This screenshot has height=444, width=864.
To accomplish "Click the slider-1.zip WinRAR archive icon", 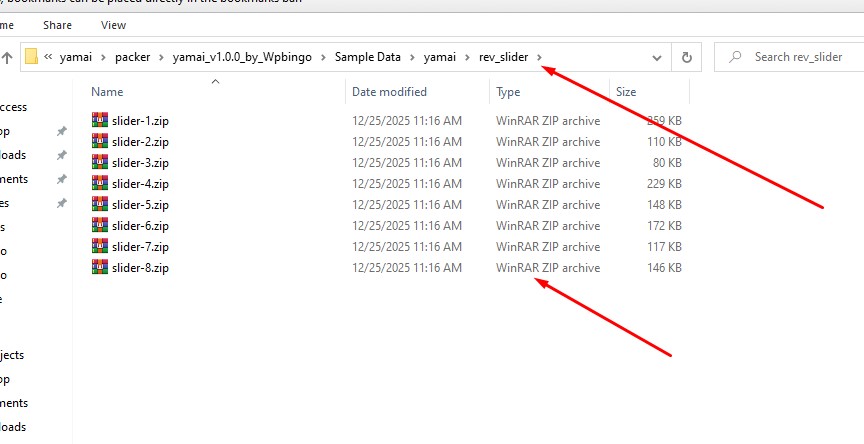I will click(x=100, y=120).
